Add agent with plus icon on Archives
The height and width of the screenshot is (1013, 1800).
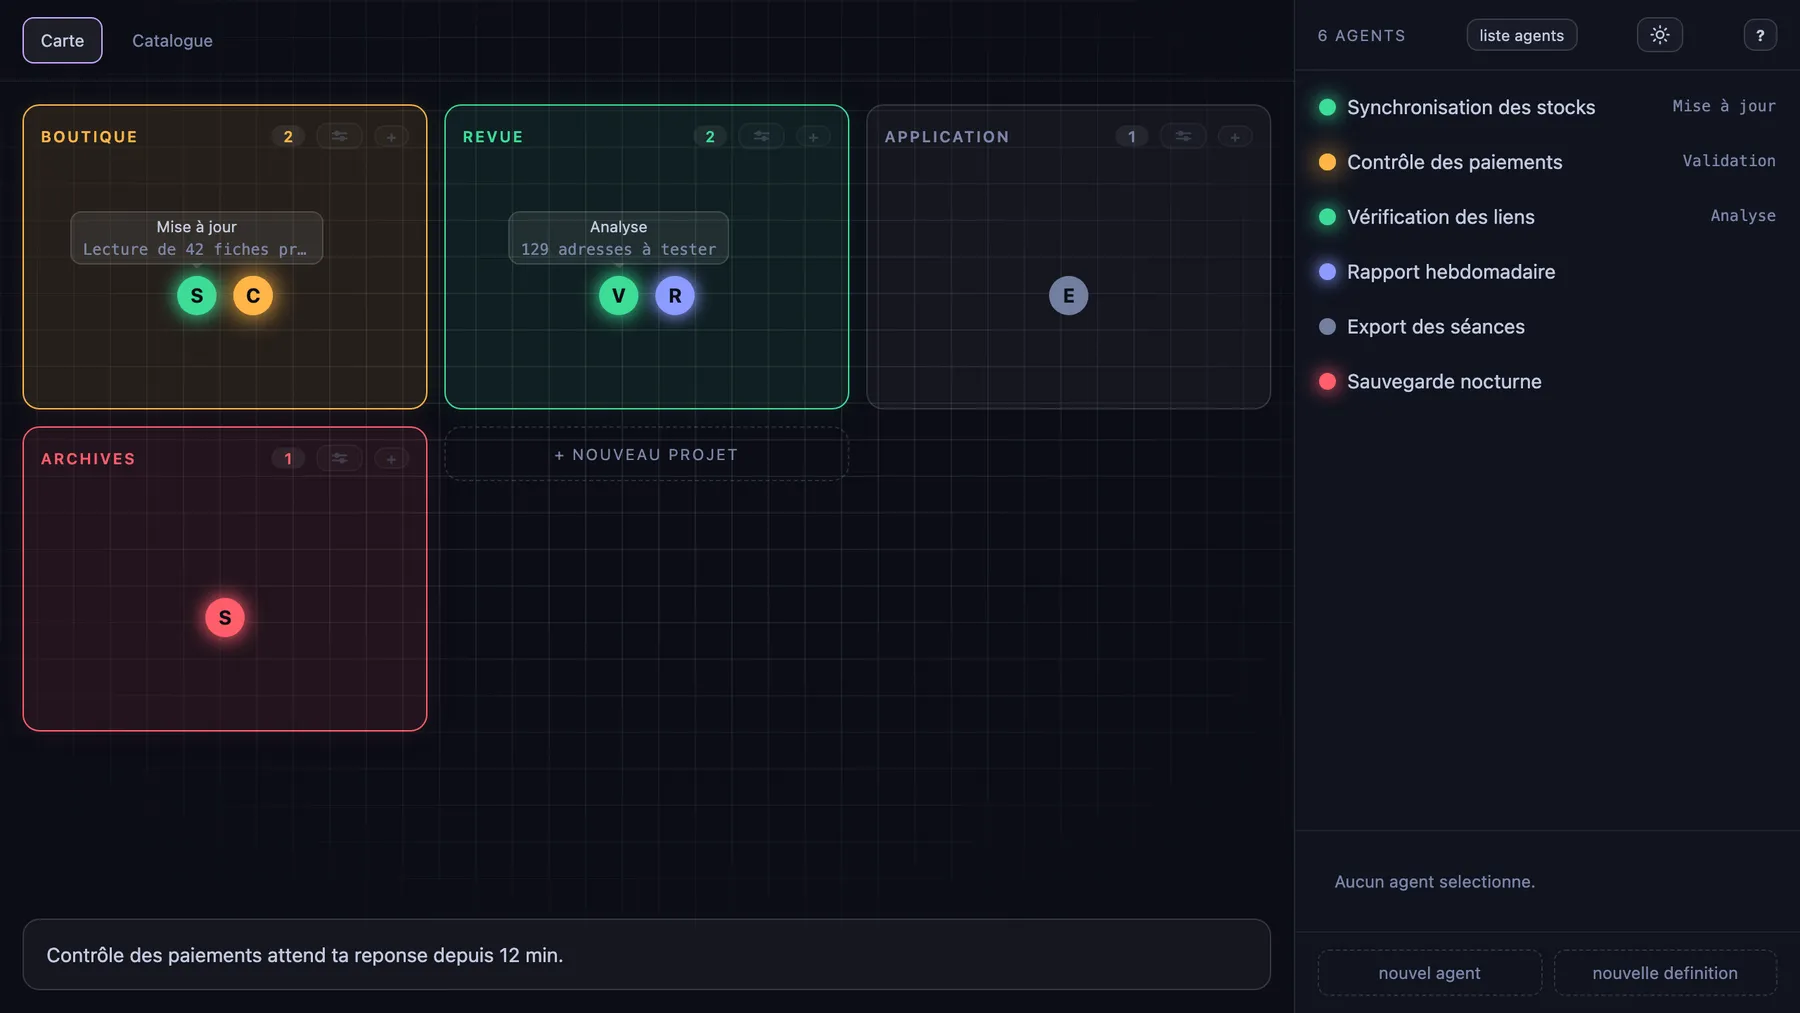pyautogui.click(x=391, y=458)
